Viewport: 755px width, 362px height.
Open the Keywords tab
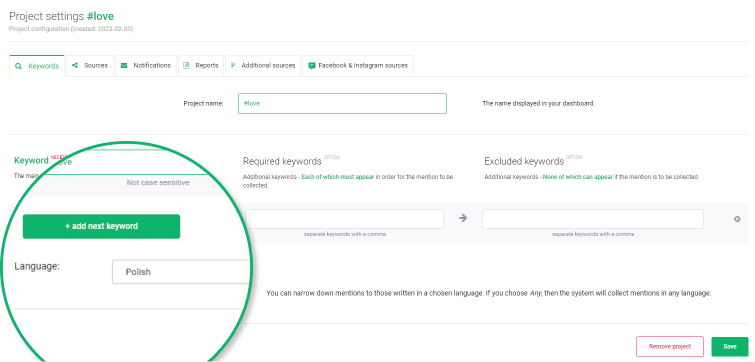coord(37,66)
